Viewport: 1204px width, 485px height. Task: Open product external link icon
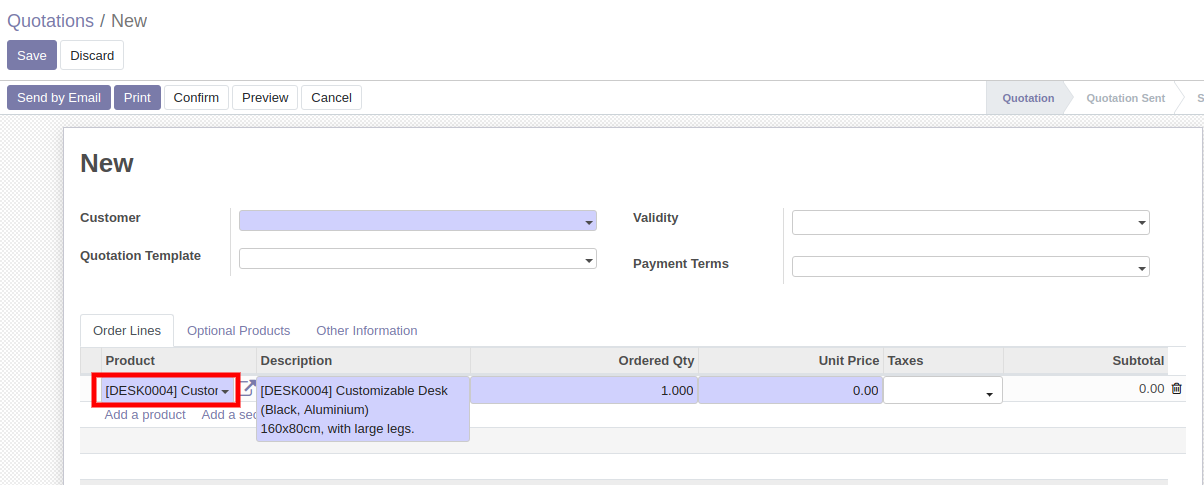(x=248, y=388)
